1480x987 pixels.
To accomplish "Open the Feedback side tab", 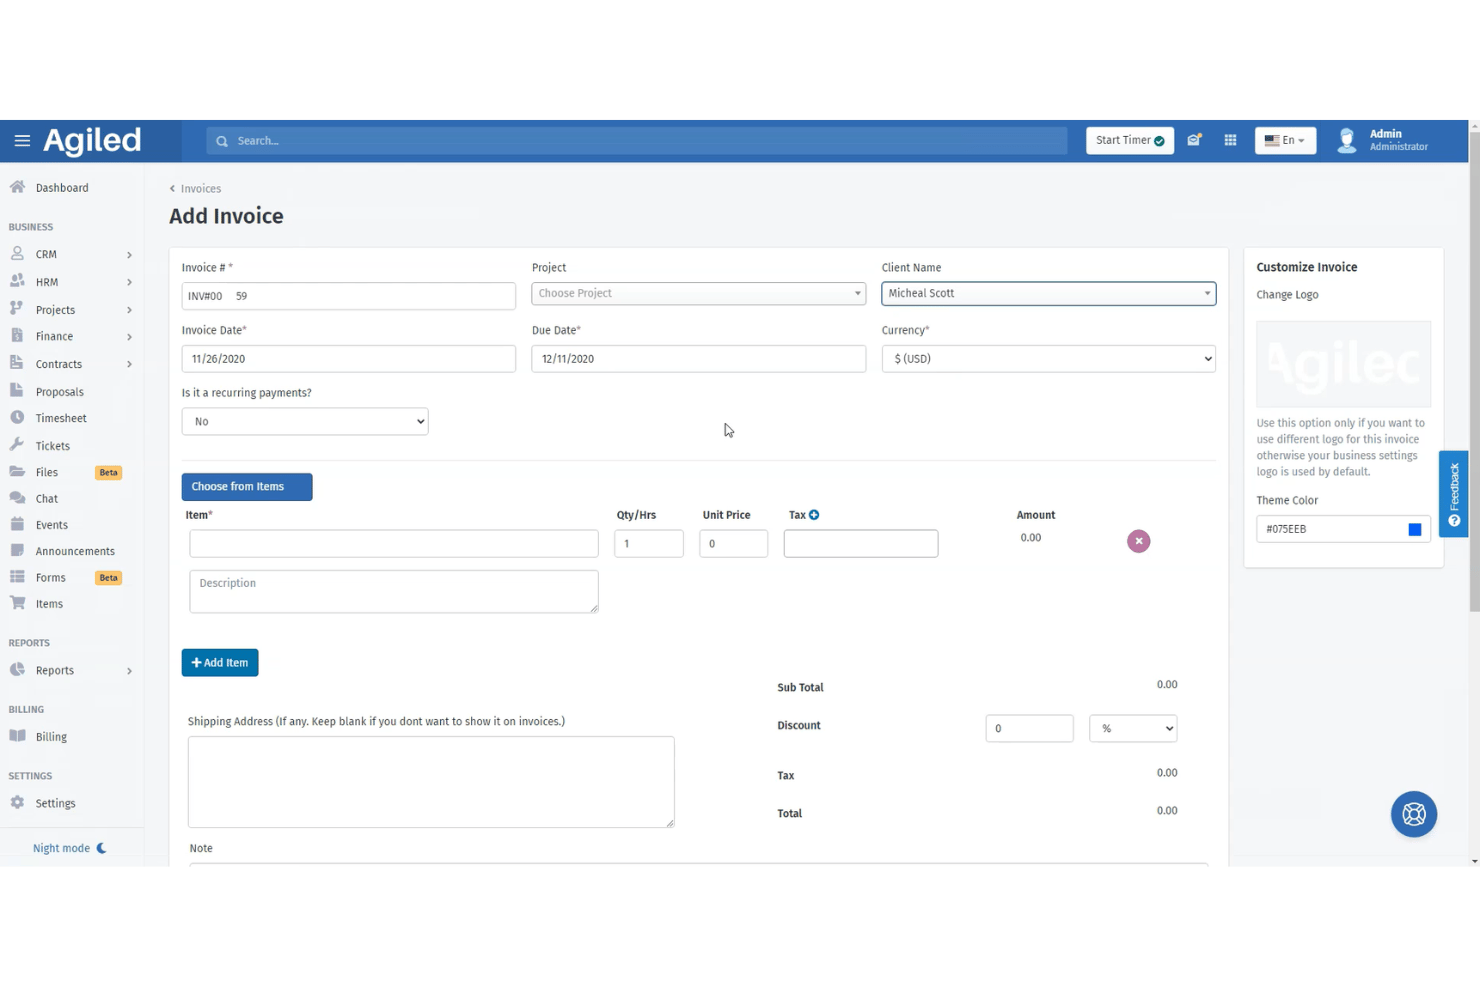I will pyautogui.click(x=1453, y=494).
